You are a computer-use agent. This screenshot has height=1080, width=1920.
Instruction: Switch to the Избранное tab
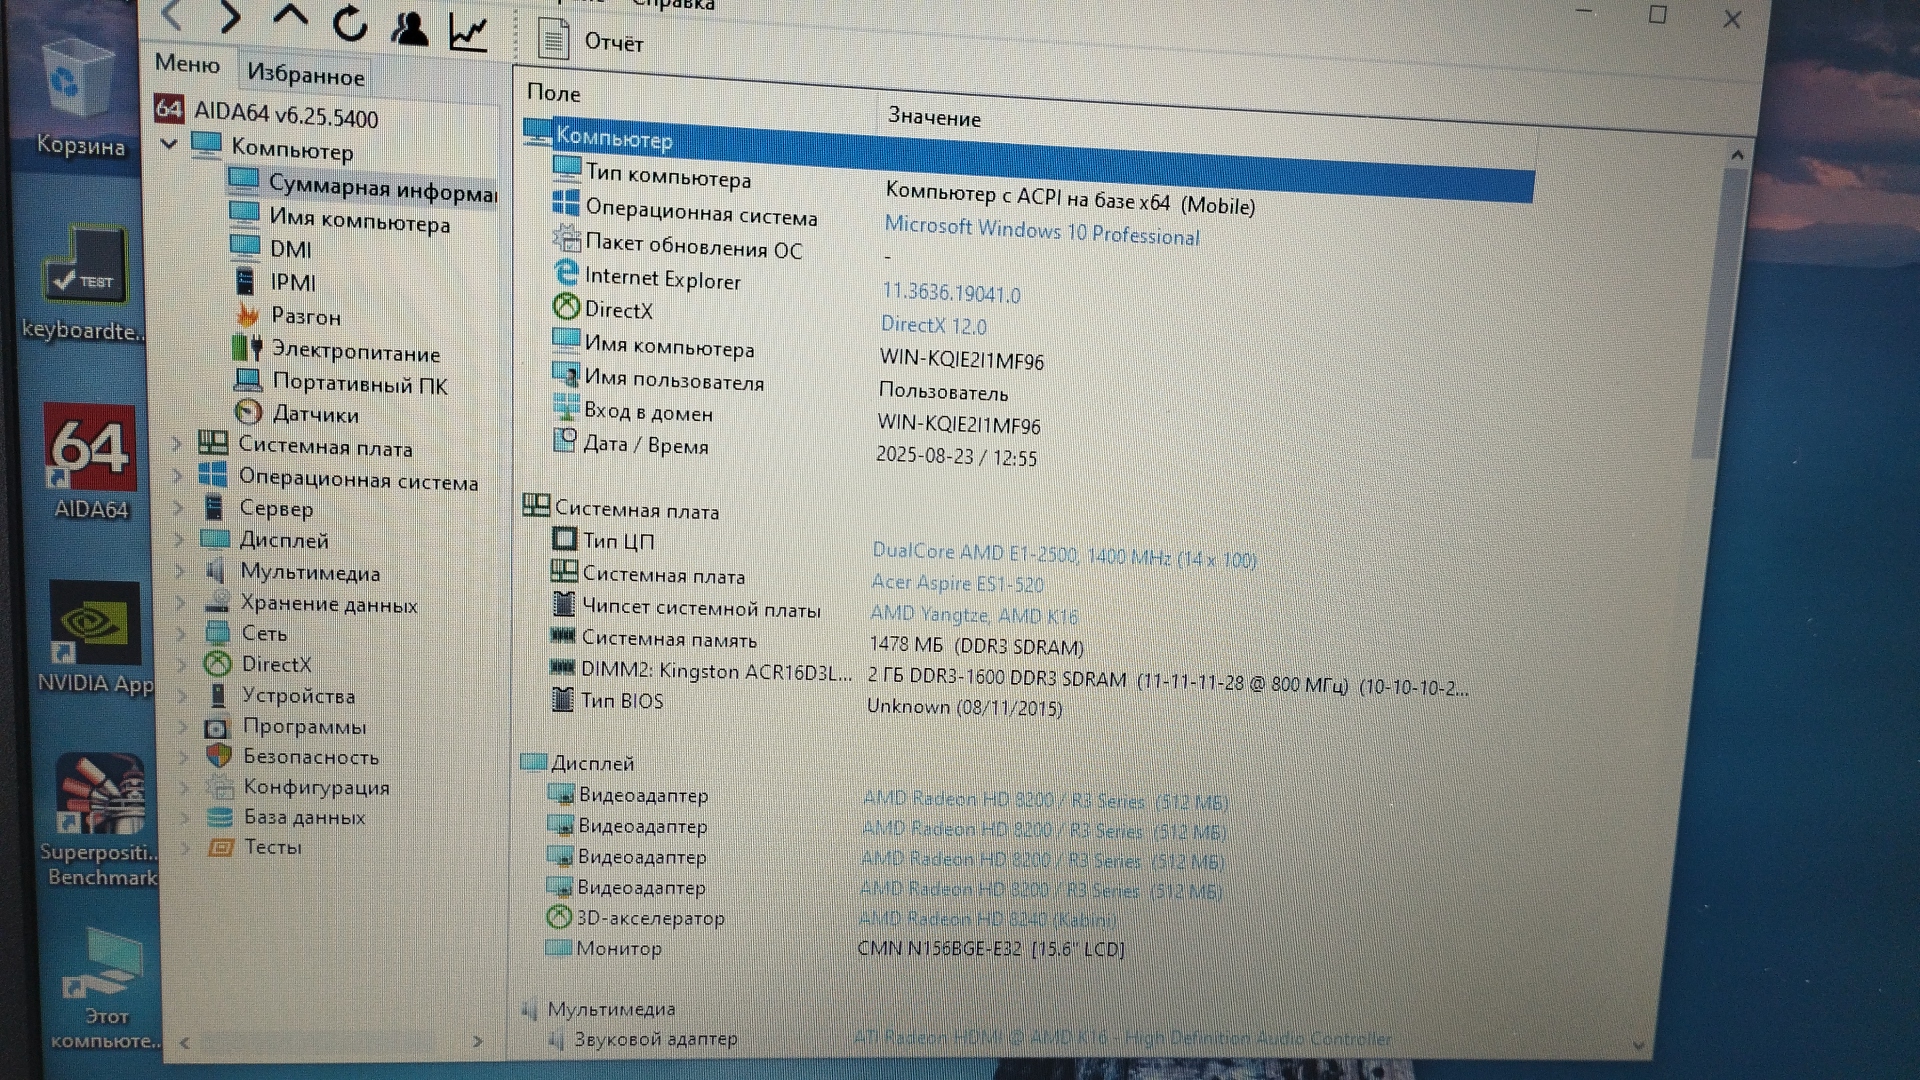[x=305, y=75]
